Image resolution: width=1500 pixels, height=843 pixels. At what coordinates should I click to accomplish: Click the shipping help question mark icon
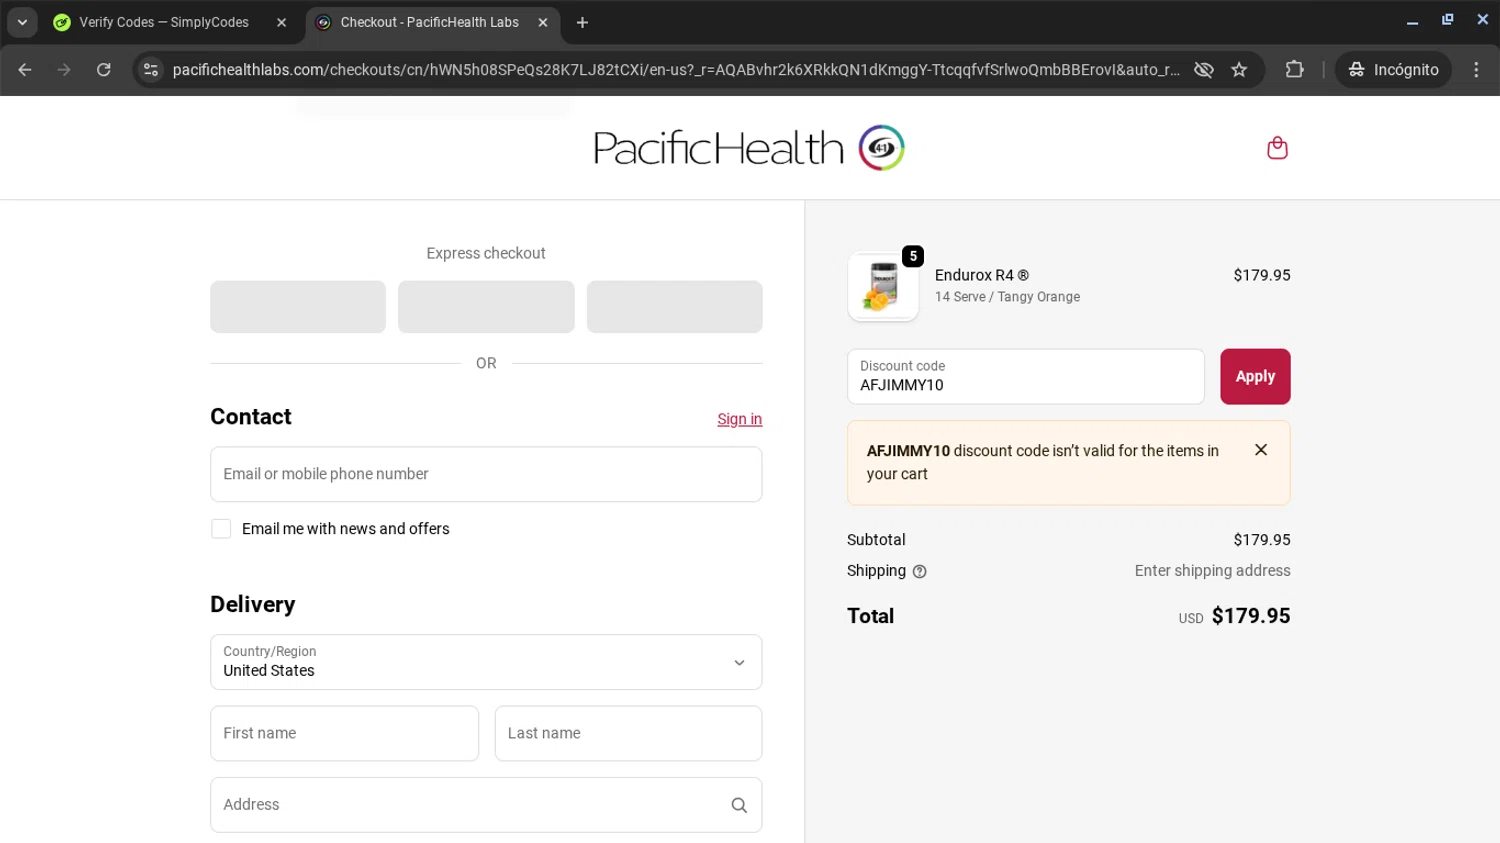[x=920, y=572]
